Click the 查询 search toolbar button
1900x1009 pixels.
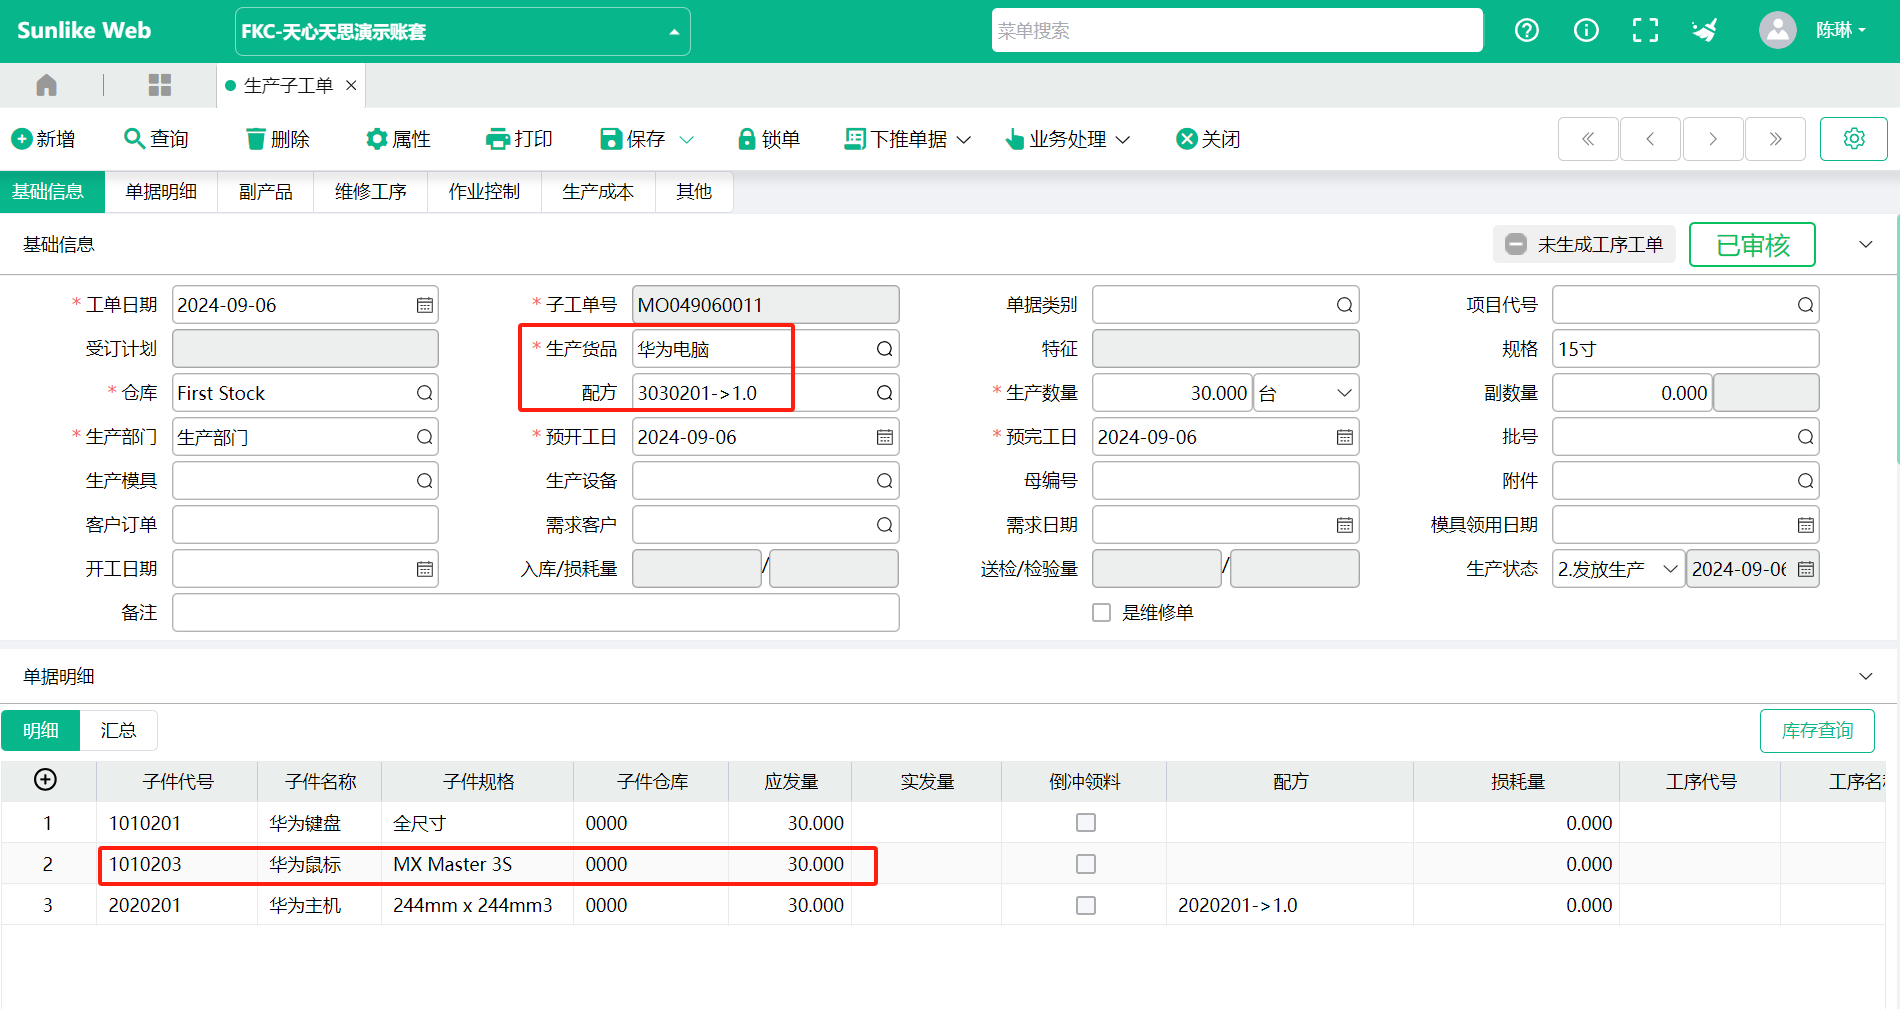(x=156, y=139)
